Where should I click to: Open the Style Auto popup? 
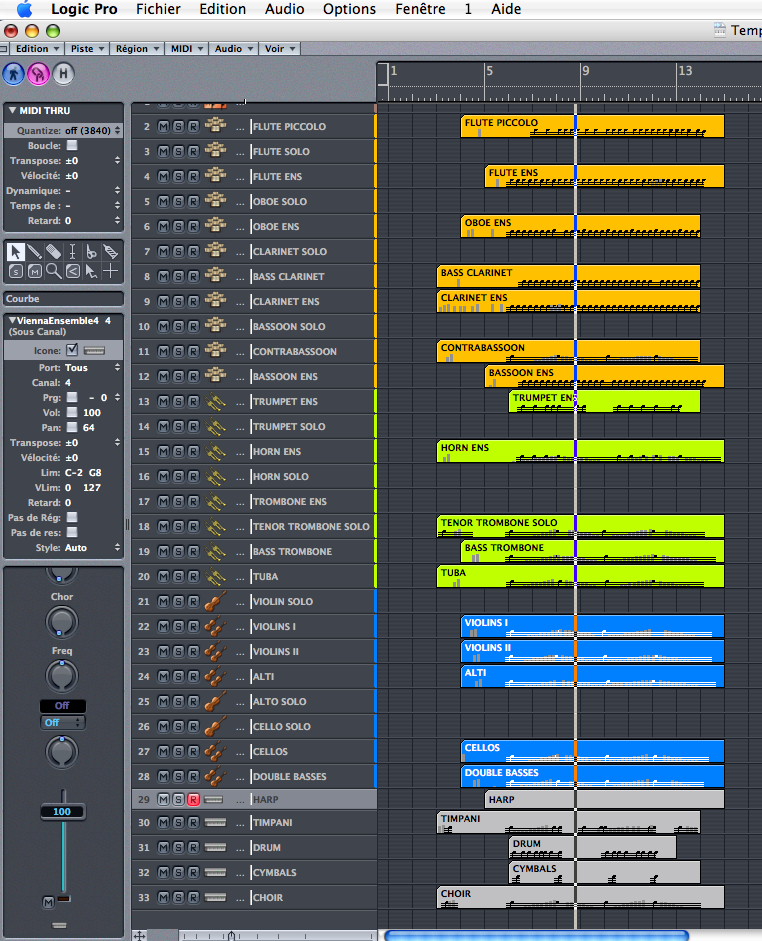coord(93,547)
